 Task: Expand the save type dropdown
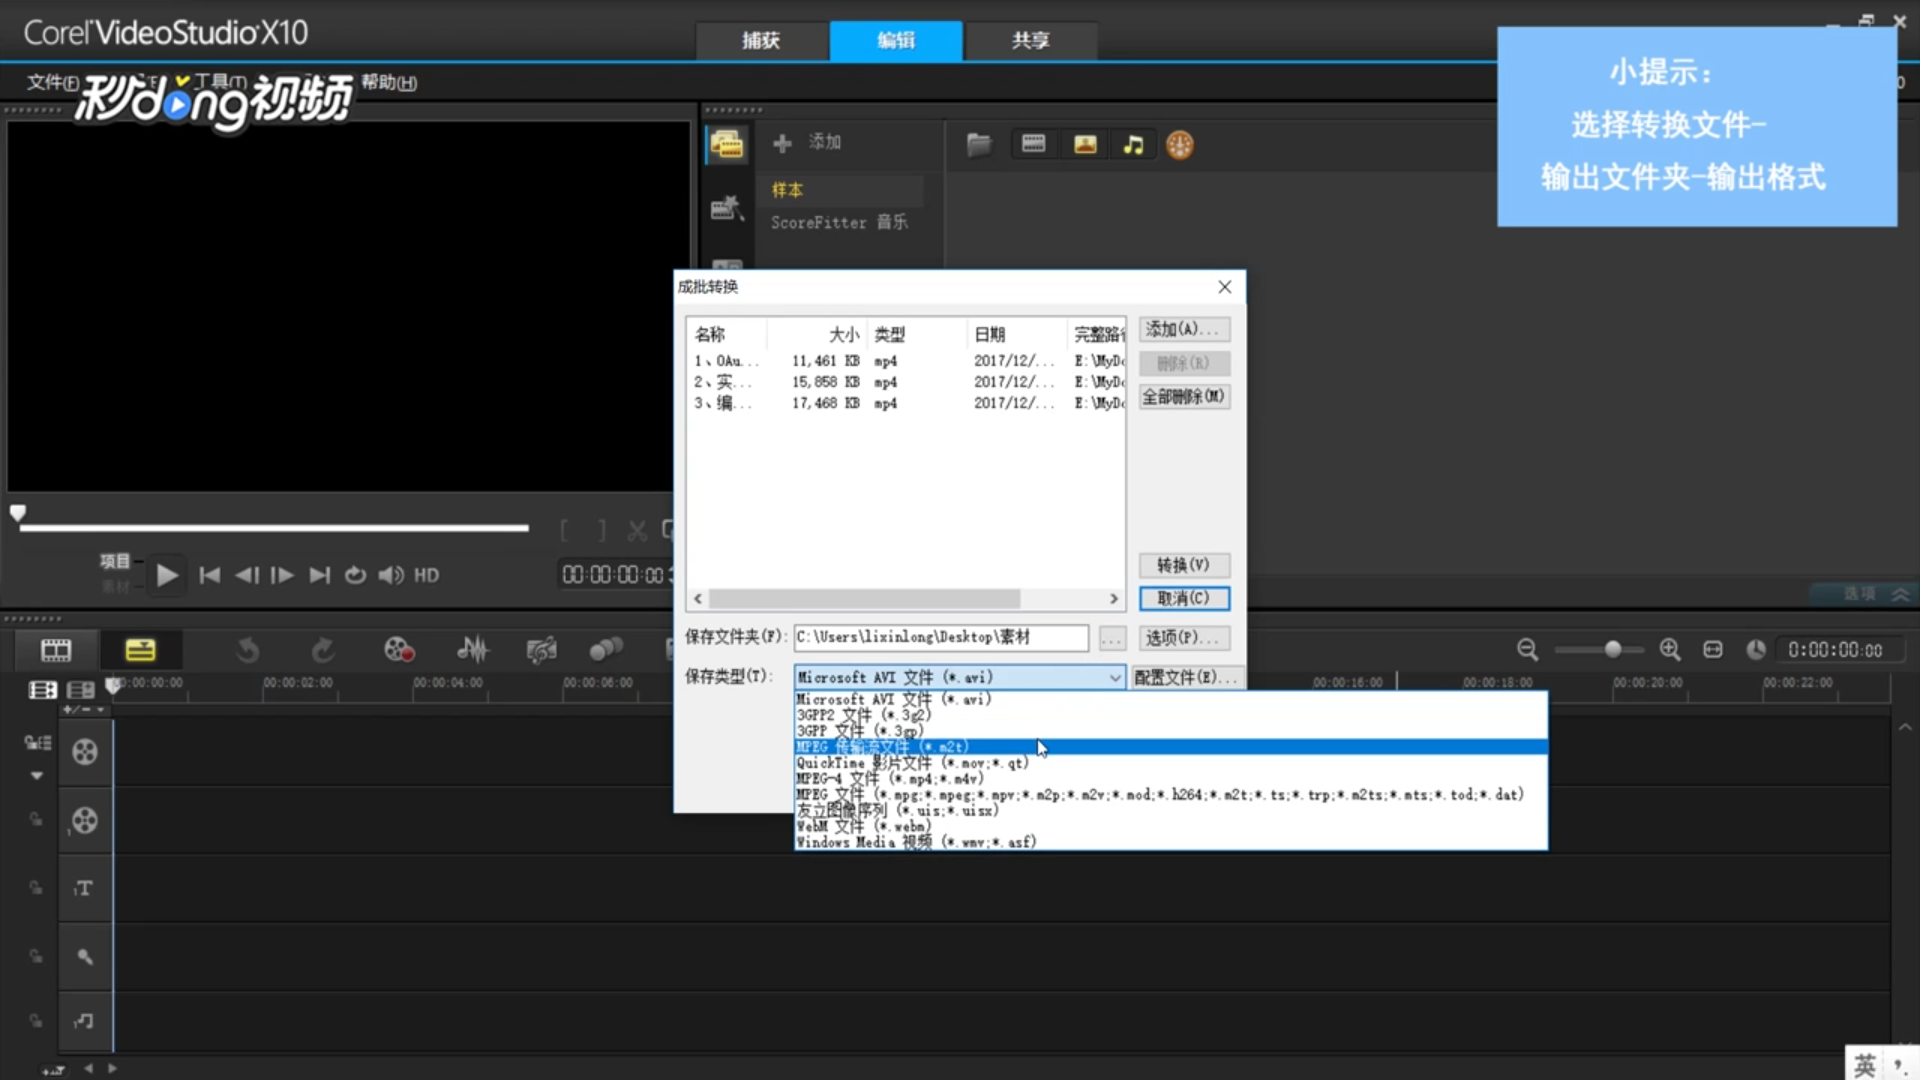point(1114,677)
